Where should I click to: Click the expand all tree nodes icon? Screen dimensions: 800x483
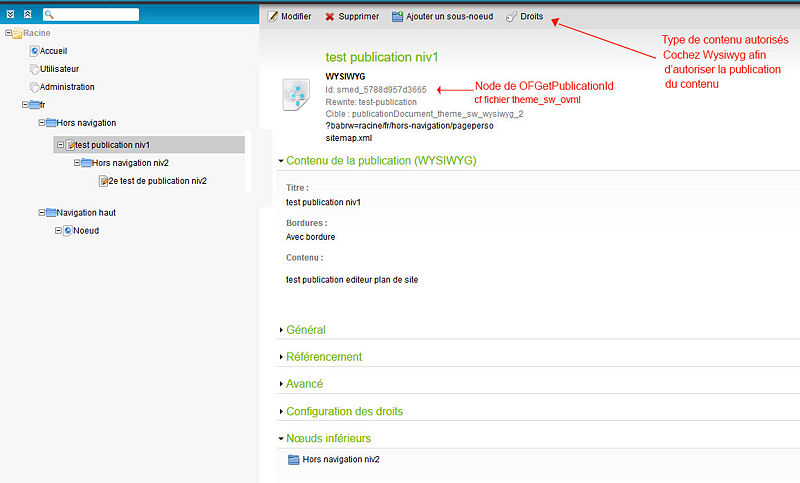[10, 15]
